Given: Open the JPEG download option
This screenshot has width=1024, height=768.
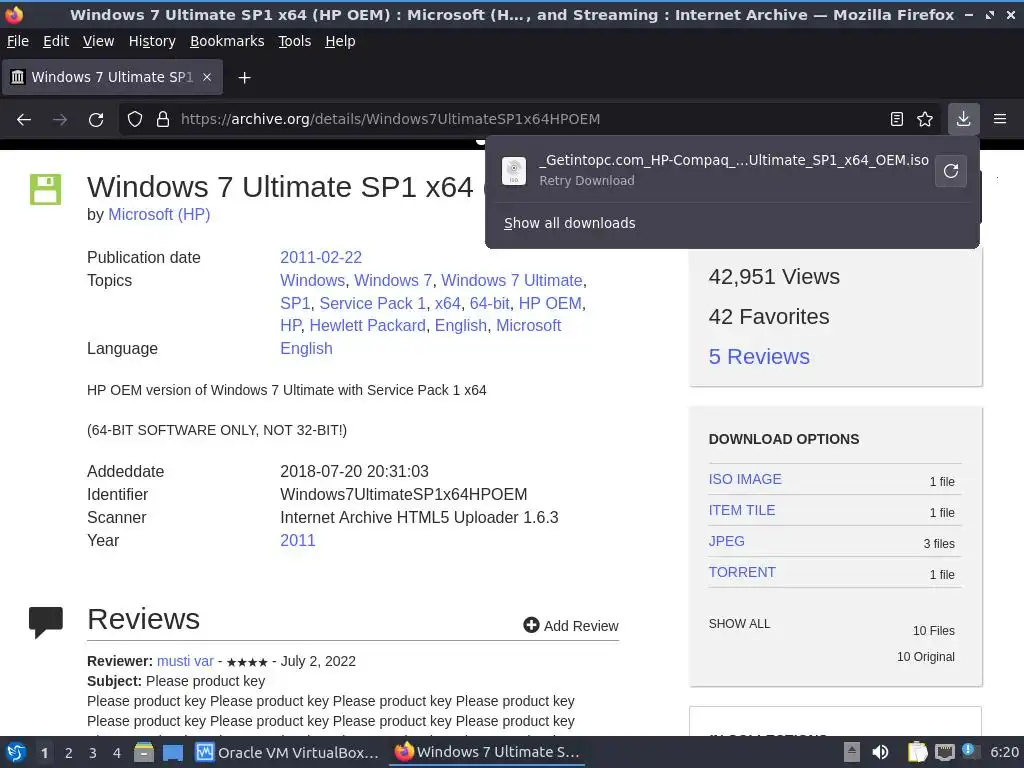Looking at the screenshot, I should pyautogui.click(x=727, y=541).
